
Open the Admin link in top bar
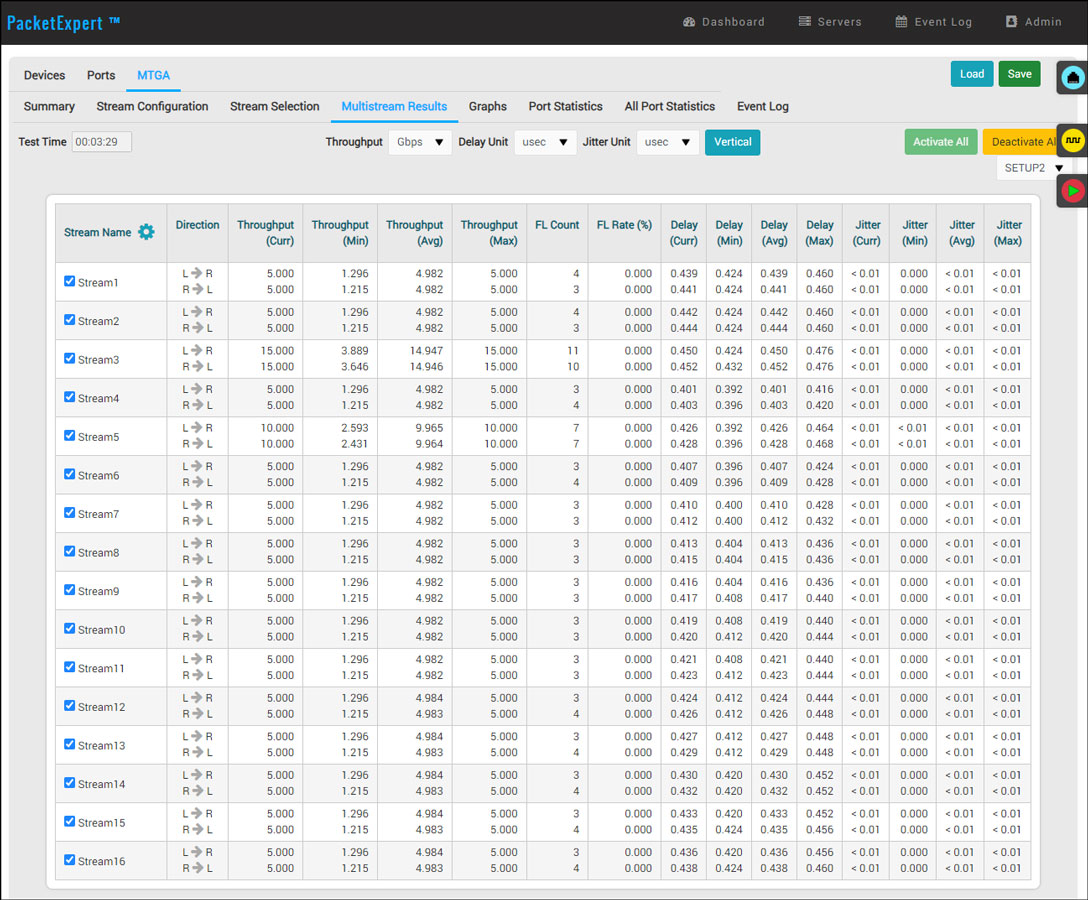[1034, 22]
